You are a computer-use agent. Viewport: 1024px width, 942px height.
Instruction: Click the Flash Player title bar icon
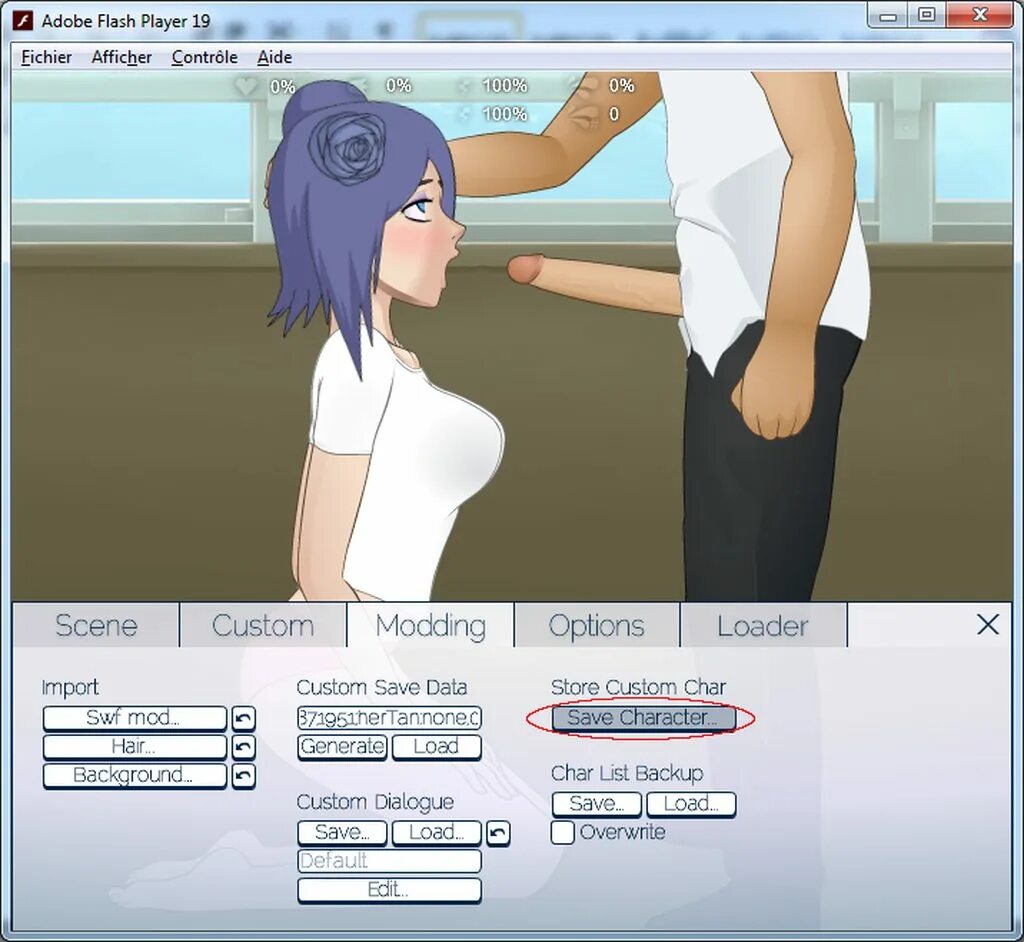point(24,21)
